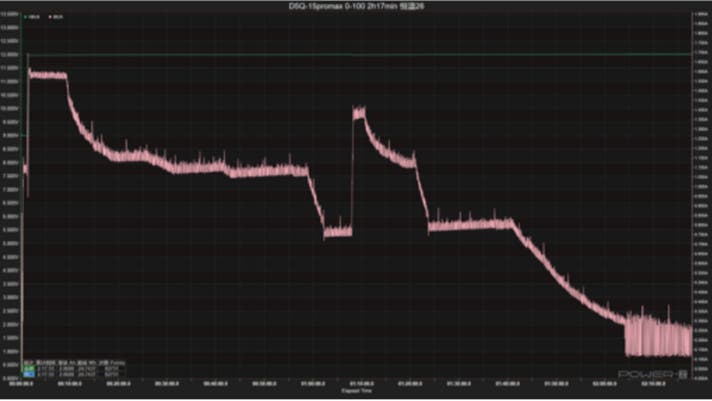Click the green VBUS legend color marker

pos(26,19)
